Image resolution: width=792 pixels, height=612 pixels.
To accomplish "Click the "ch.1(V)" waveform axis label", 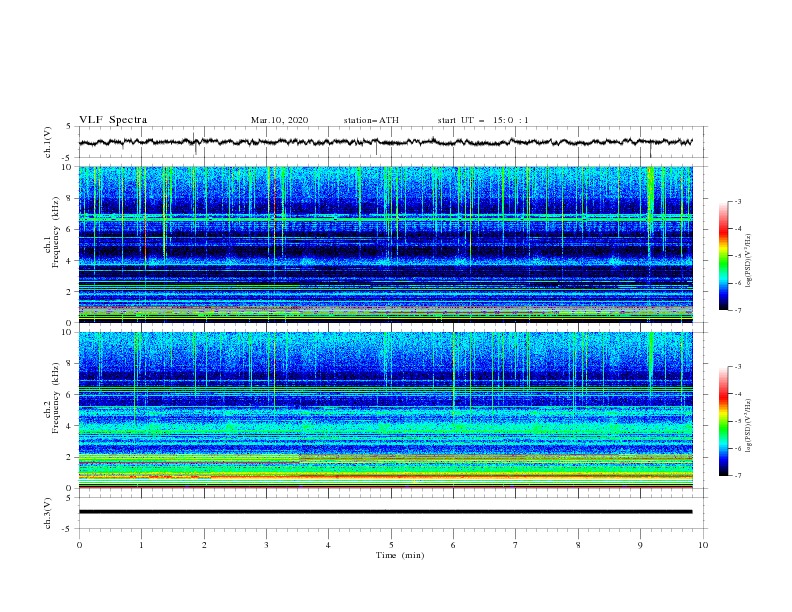I will click(x=48, y=142).
